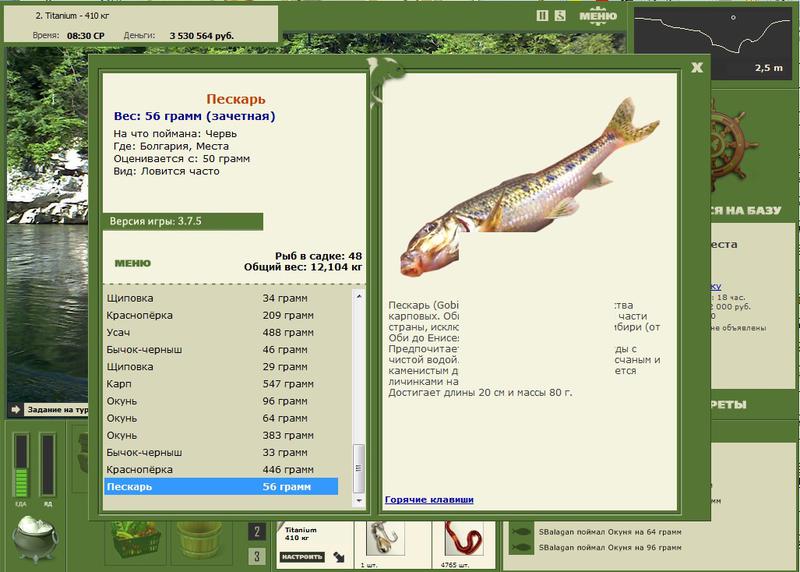Click the 2. Titanium - 410 кг label

(72, 16)
